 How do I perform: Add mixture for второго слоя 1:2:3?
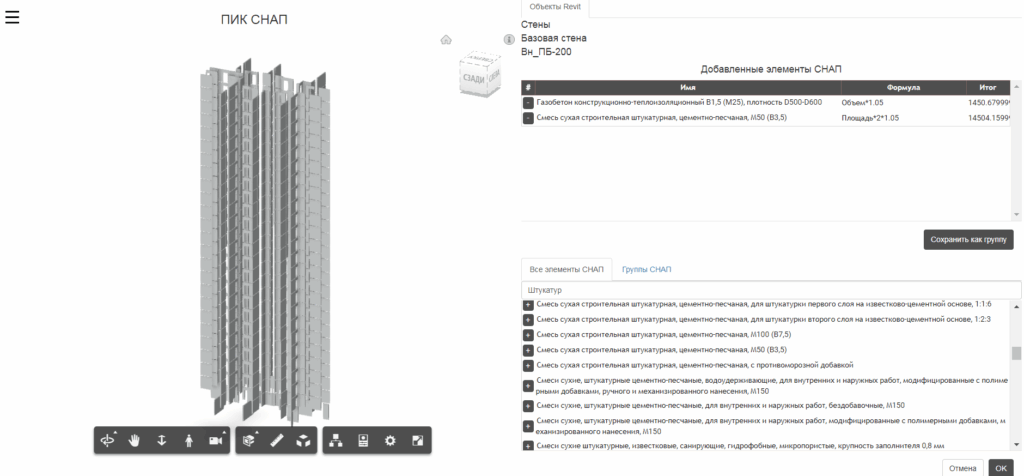pyautogui.click(x=528, y=320)
